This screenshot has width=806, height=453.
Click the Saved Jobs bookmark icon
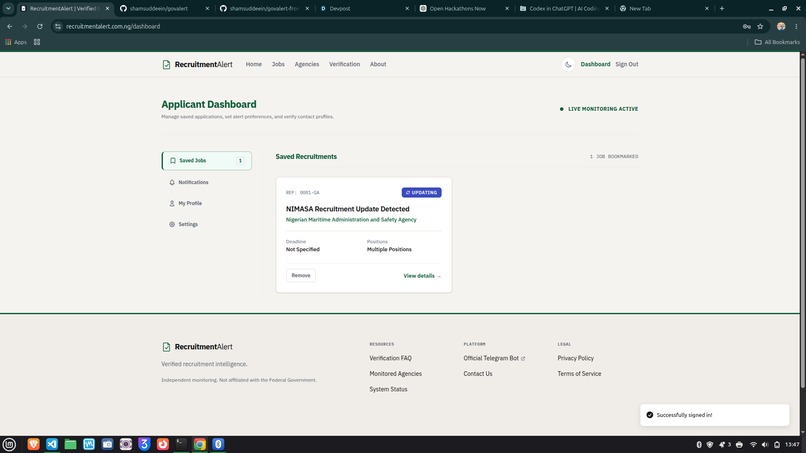click(x=173, y=160)
